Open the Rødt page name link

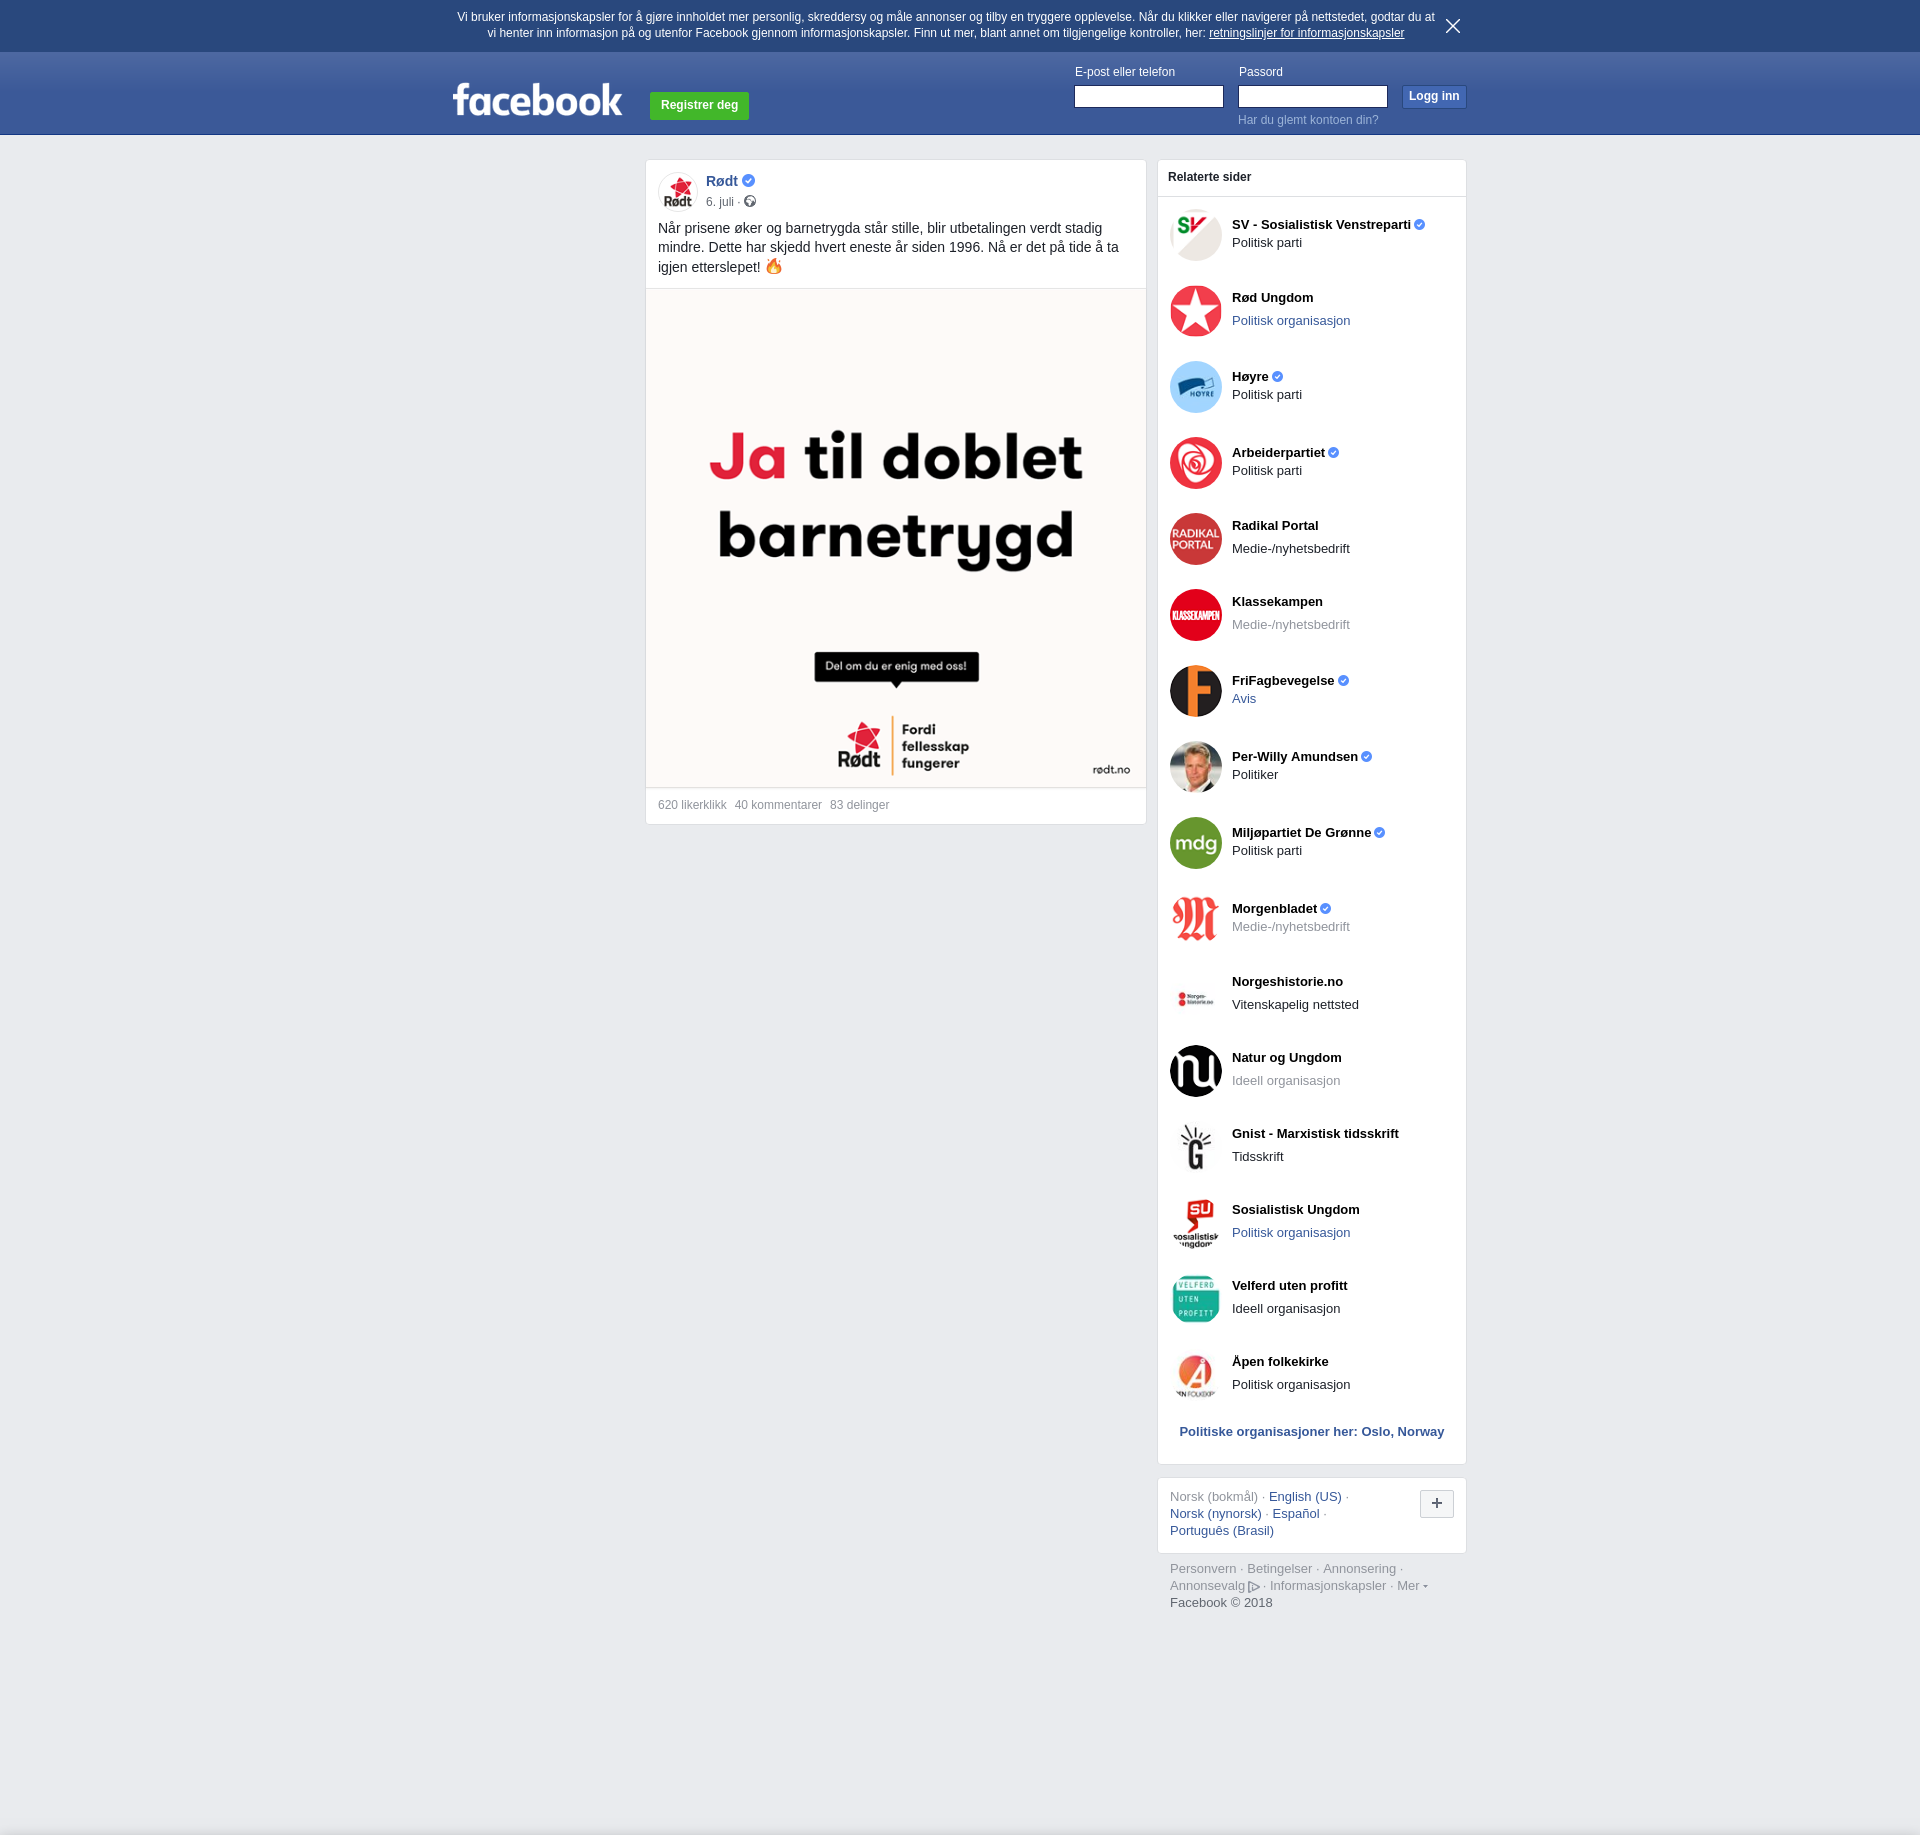(x=721, y=181)
